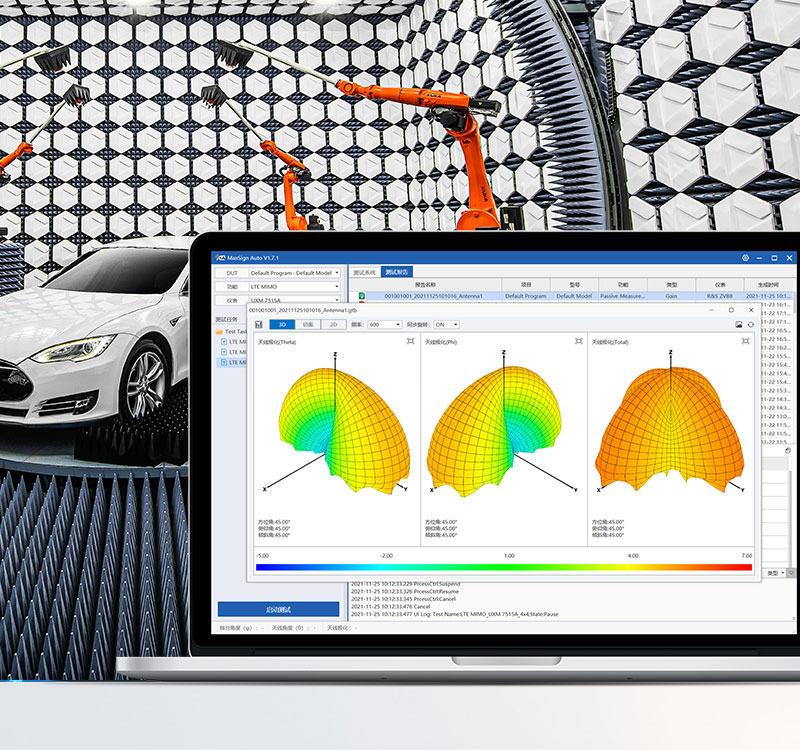Click the blue 启动测试 start button
Image resolution: width=800 pixels, height=750 pixels.
(x=279, y=609)
